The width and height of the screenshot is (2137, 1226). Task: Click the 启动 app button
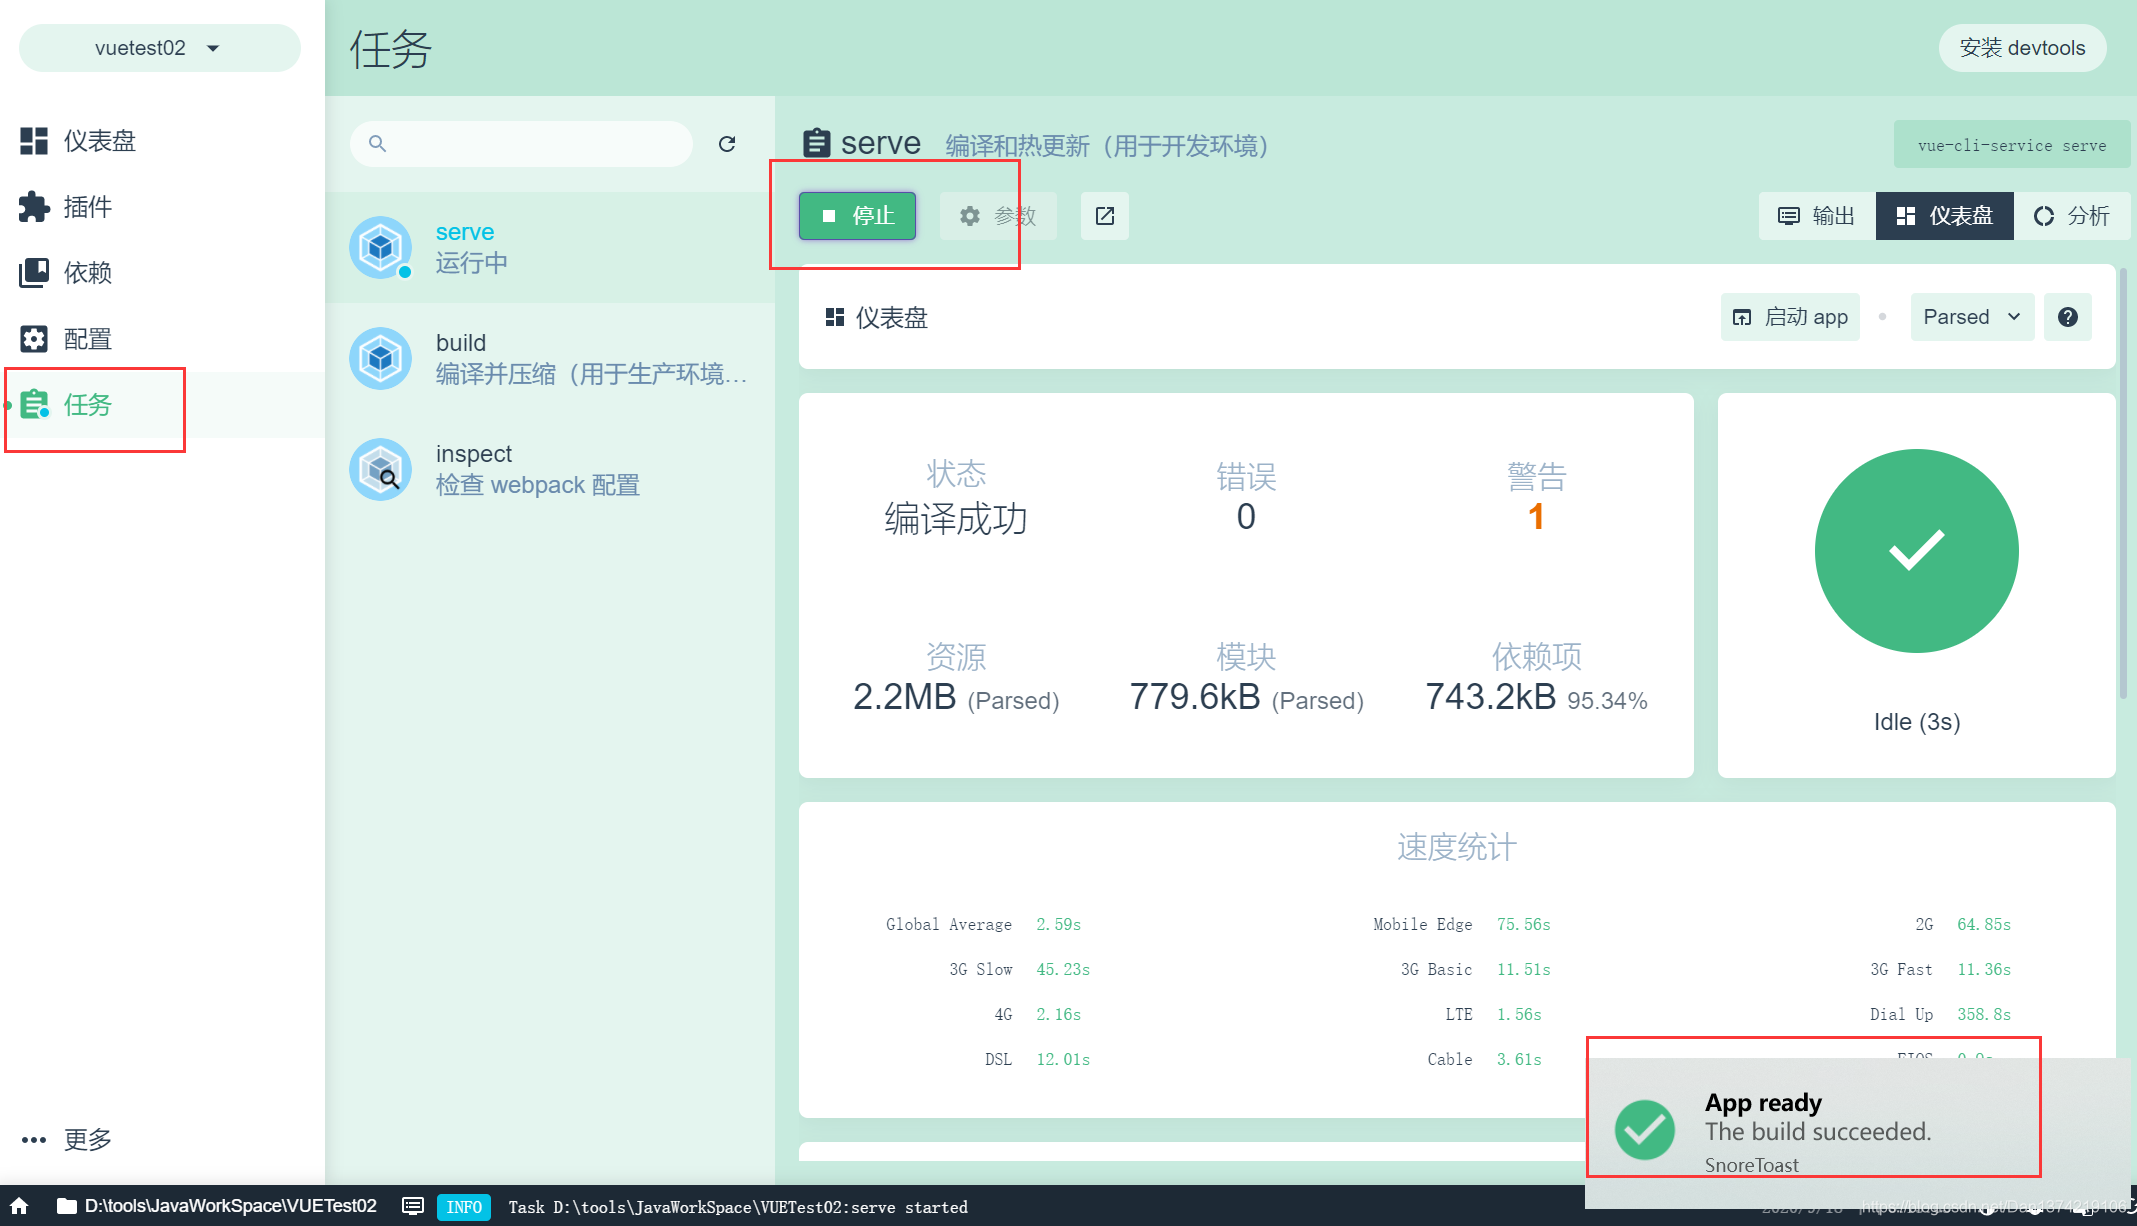click(1790, 317)
